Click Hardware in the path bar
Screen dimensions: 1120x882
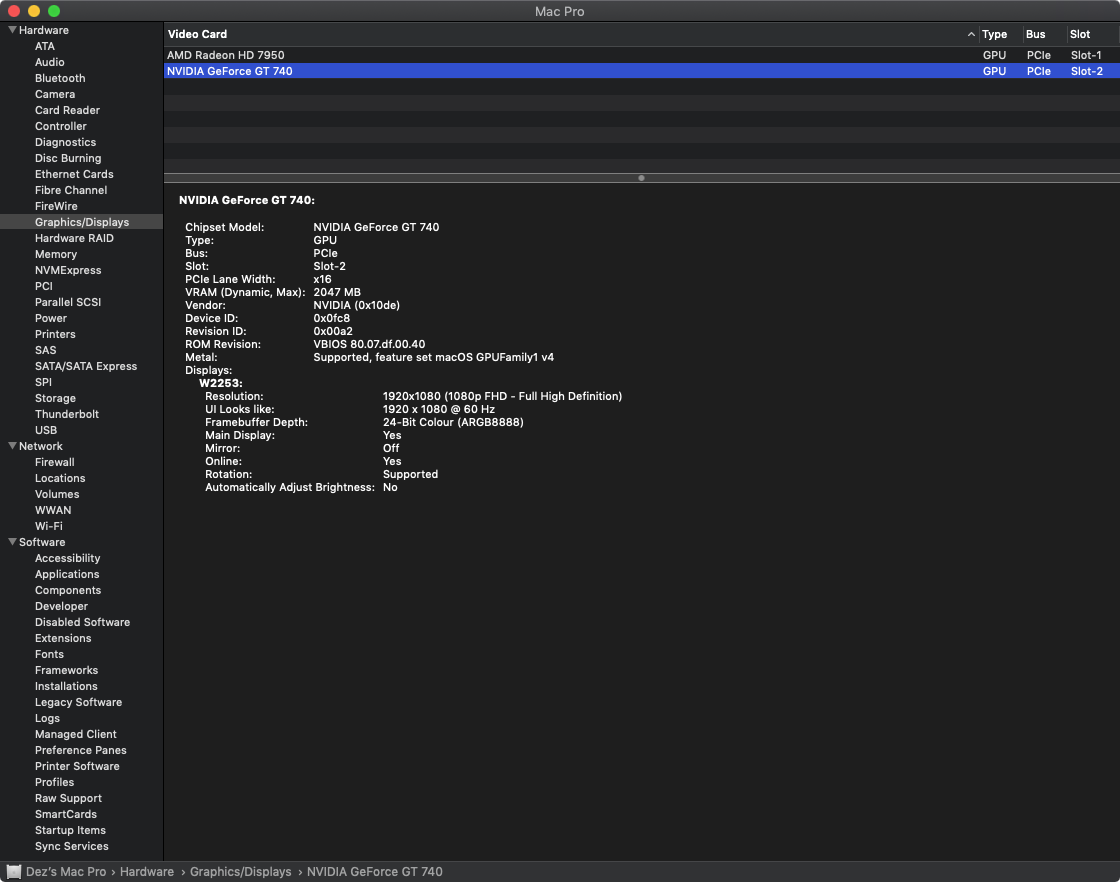point(146,871)
